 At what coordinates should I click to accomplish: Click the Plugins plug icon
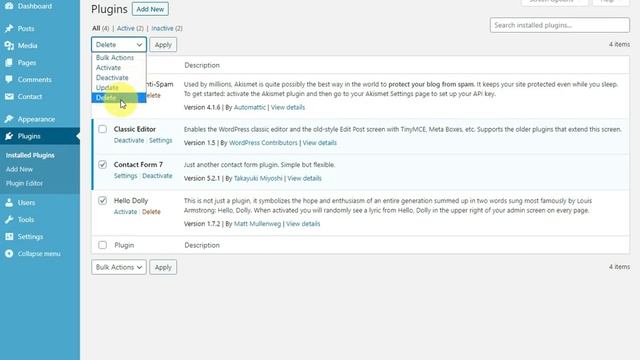pos(9,136)
